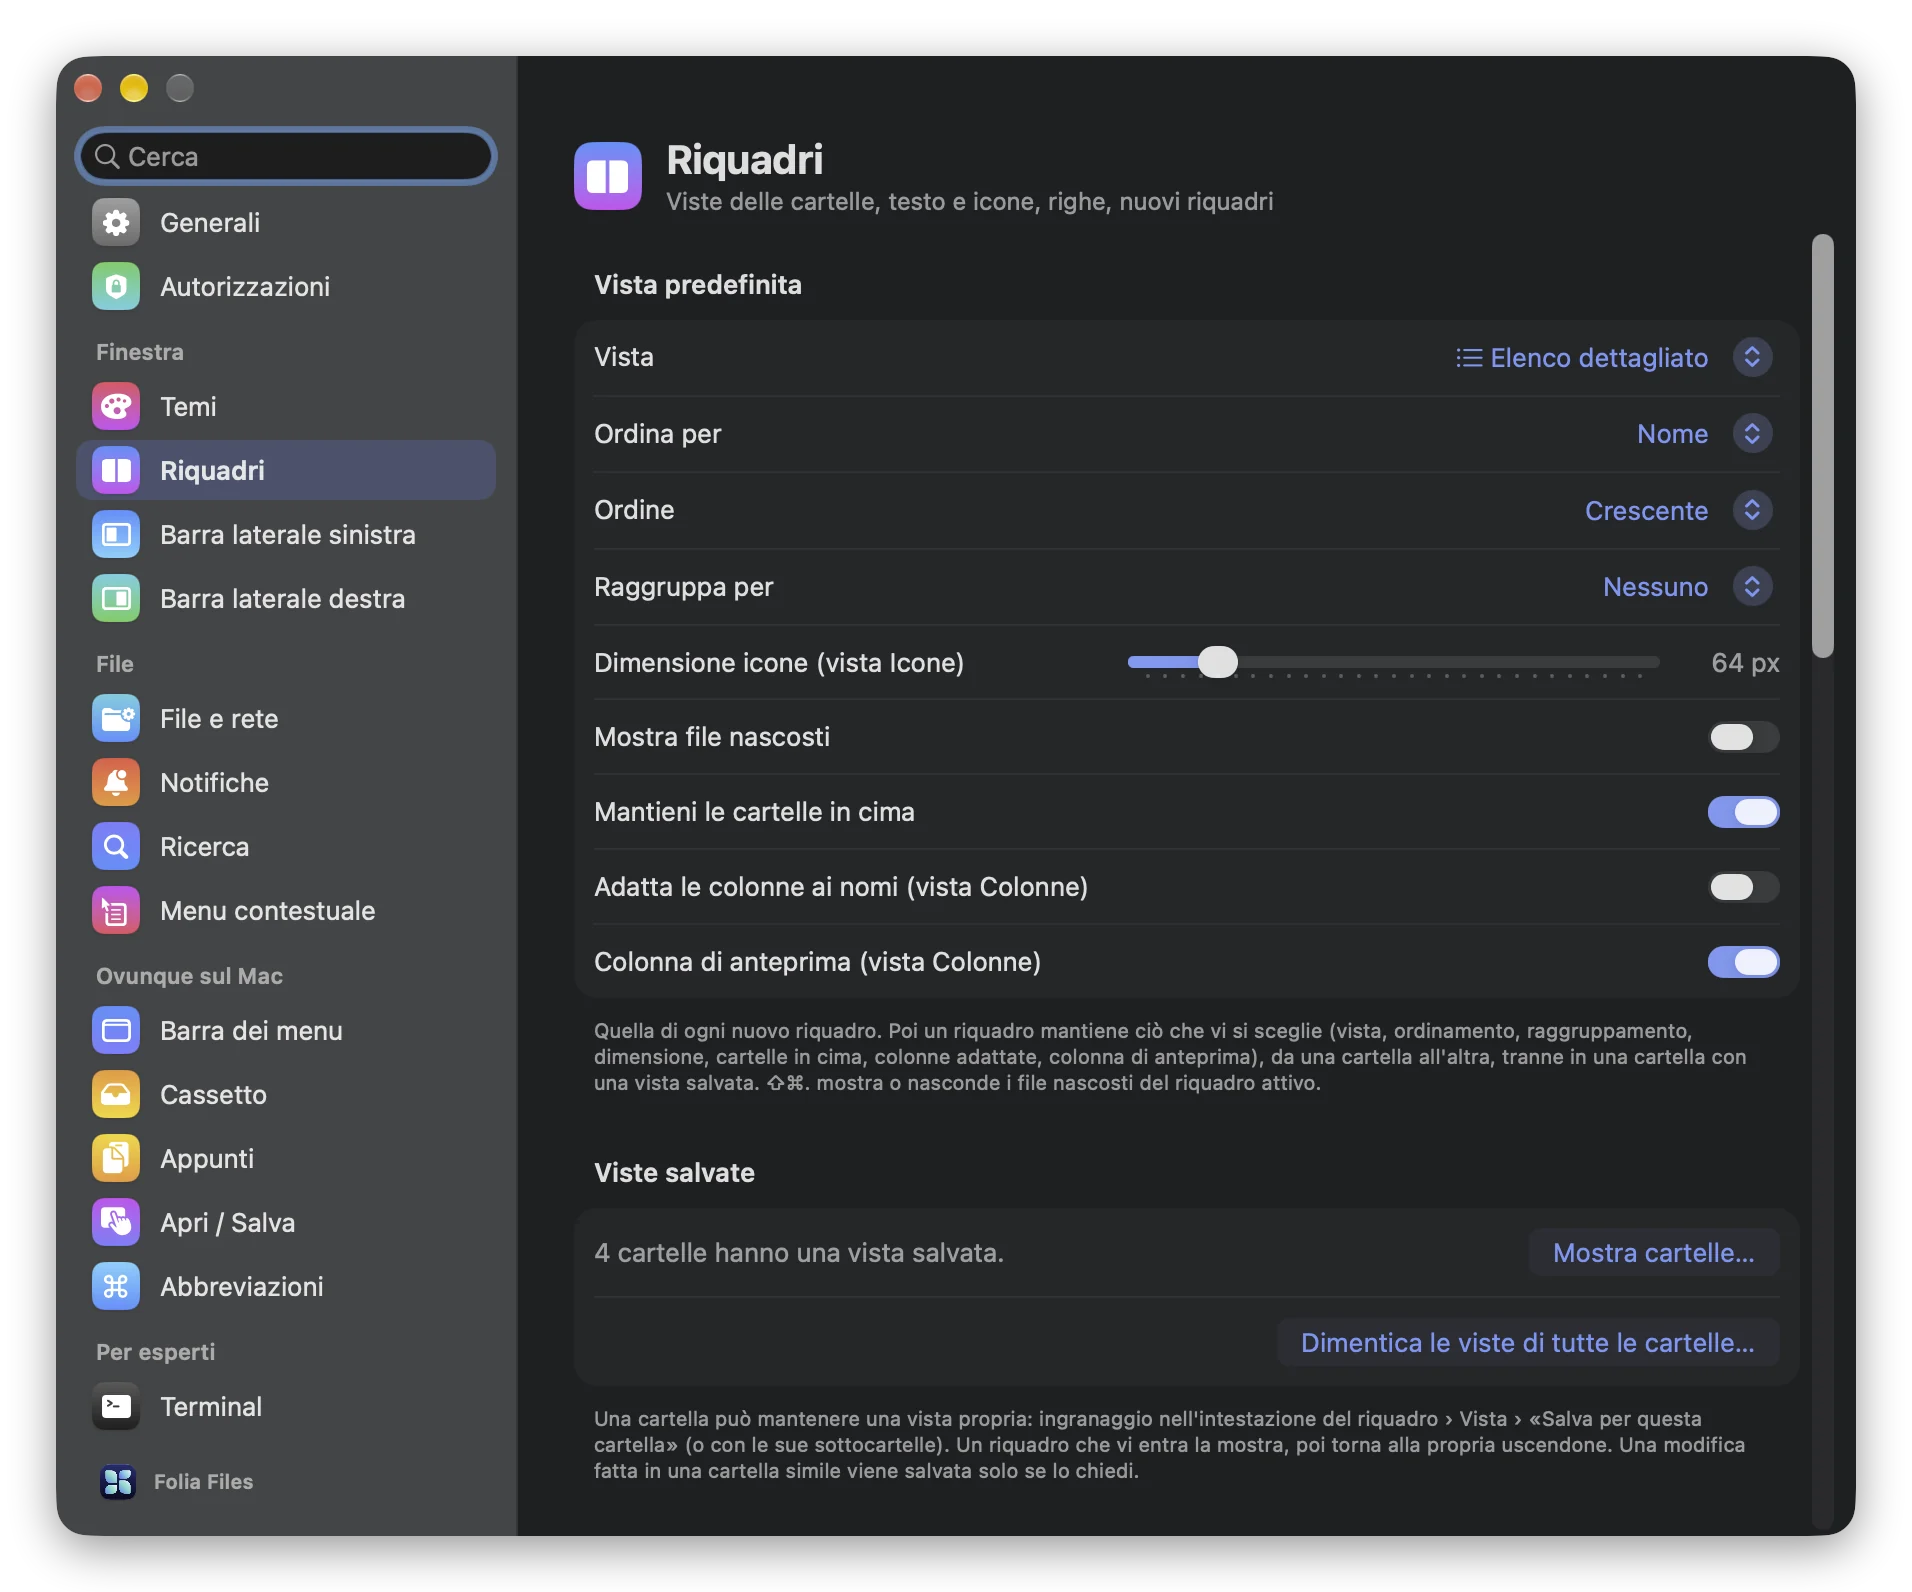The width and height of the screenshot is (1912, 1592).
Task: Click the Terminal icon in sidebar
Action: (116, 1407)
